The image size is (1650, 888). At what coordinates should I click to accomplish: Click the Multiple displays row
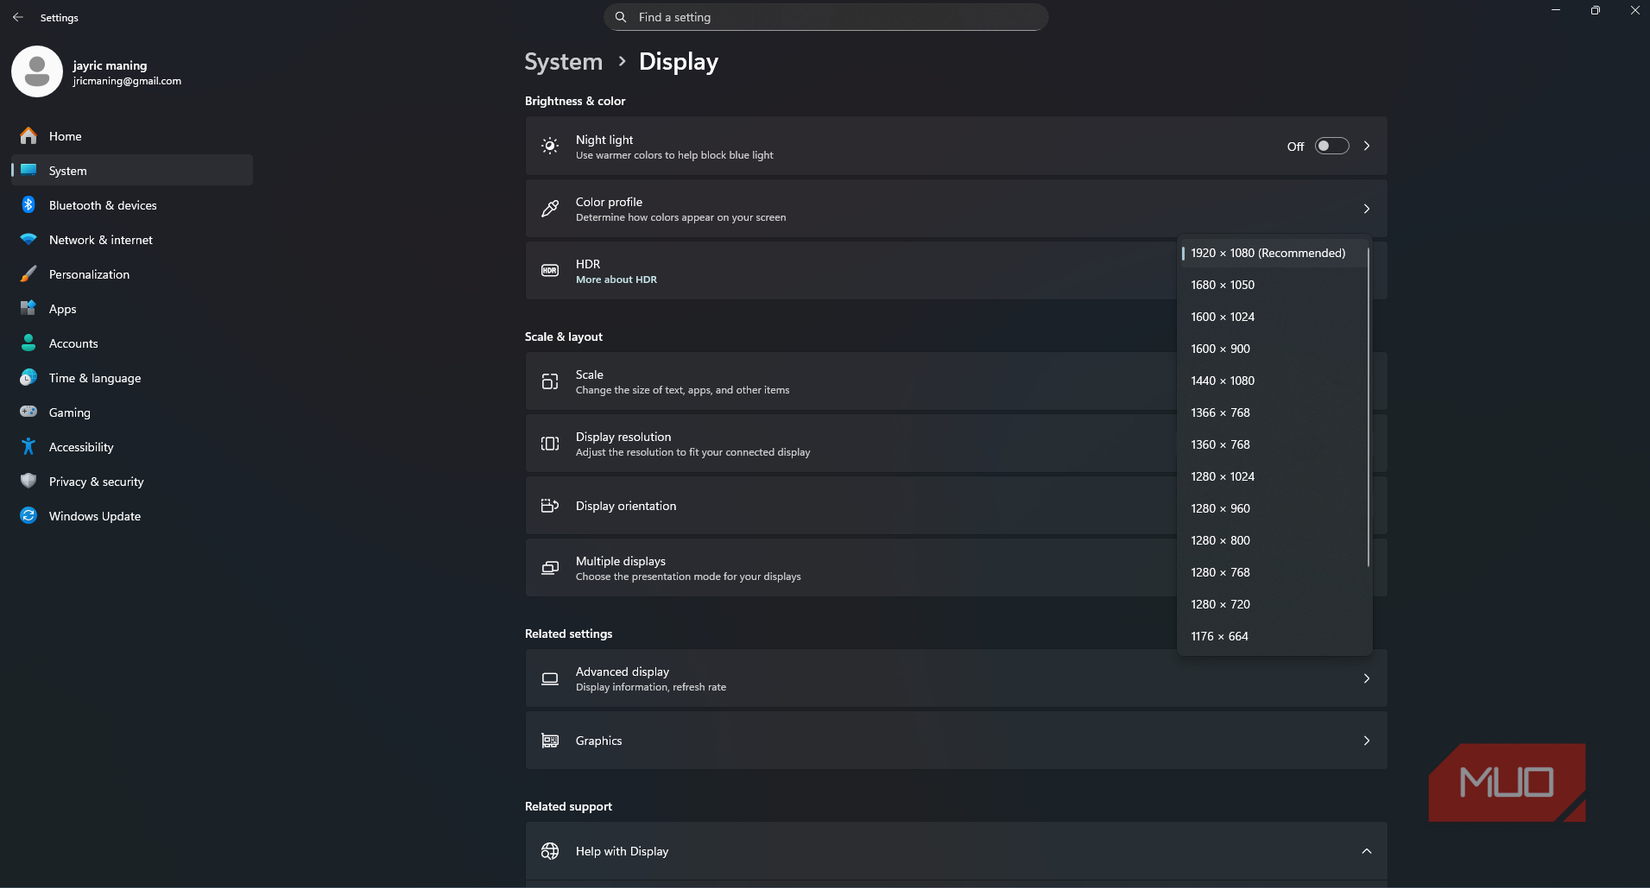(850, 568)
